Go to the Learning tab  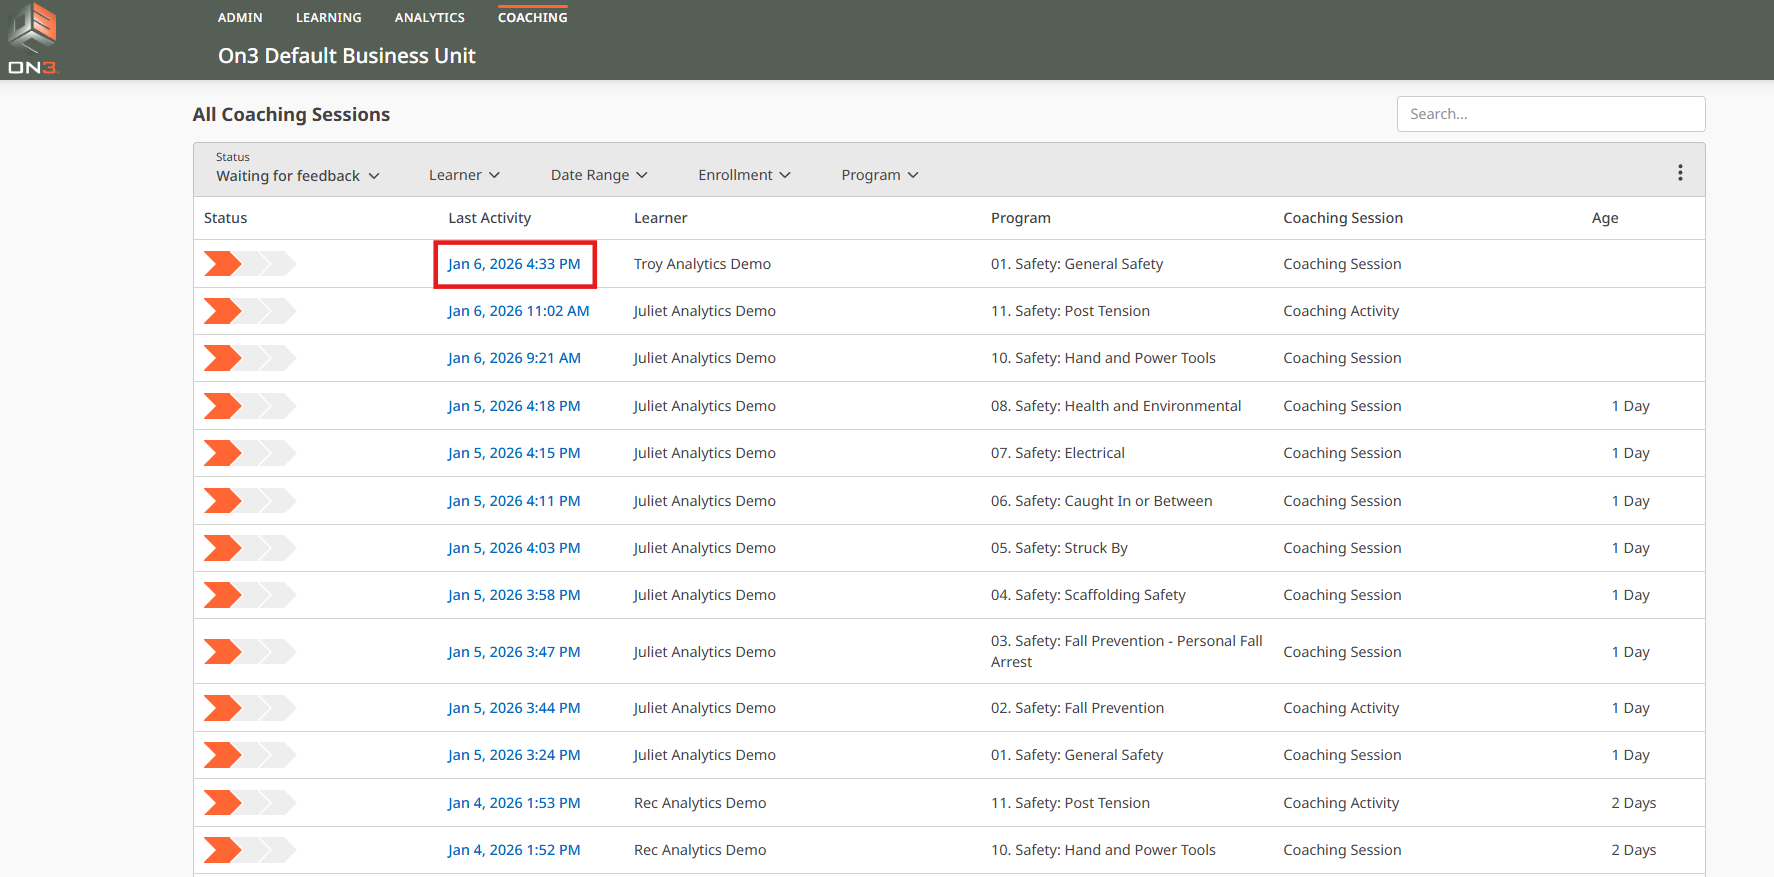coord(328,18)
